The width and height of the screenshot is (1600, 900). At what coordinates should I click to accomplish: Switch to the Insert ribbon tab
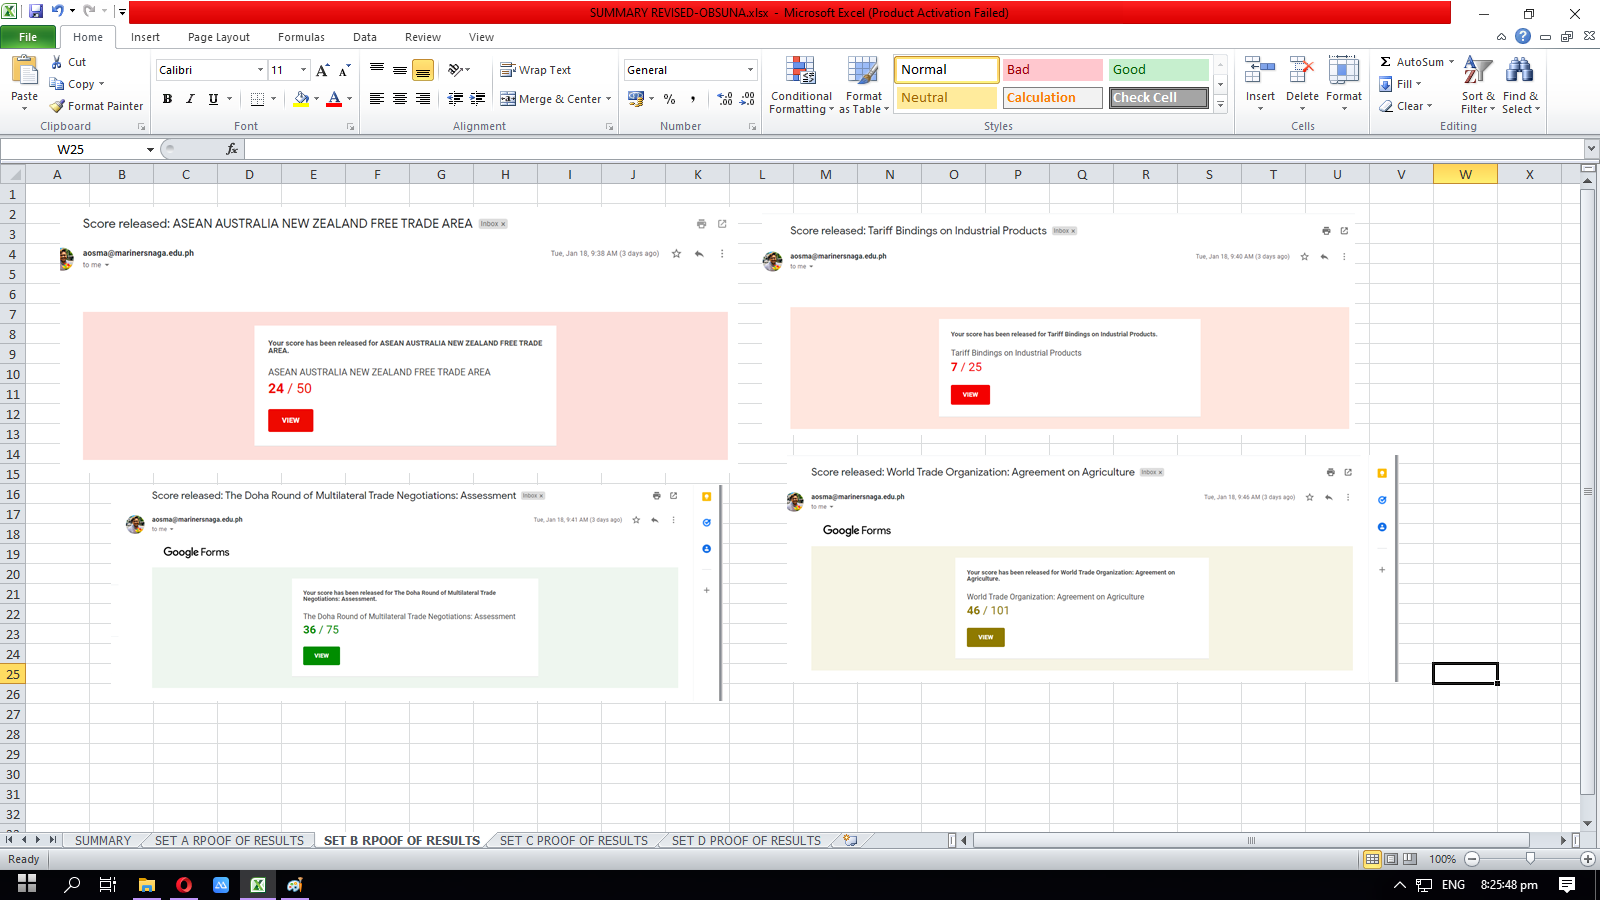pos(145,37)
